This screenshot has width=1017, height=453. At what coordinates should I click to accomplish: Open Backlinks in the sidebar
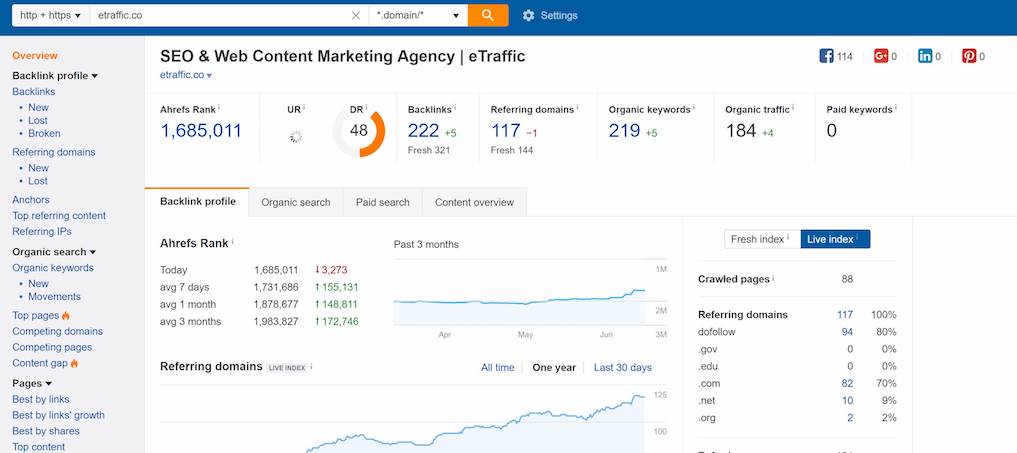coord(34,92)
